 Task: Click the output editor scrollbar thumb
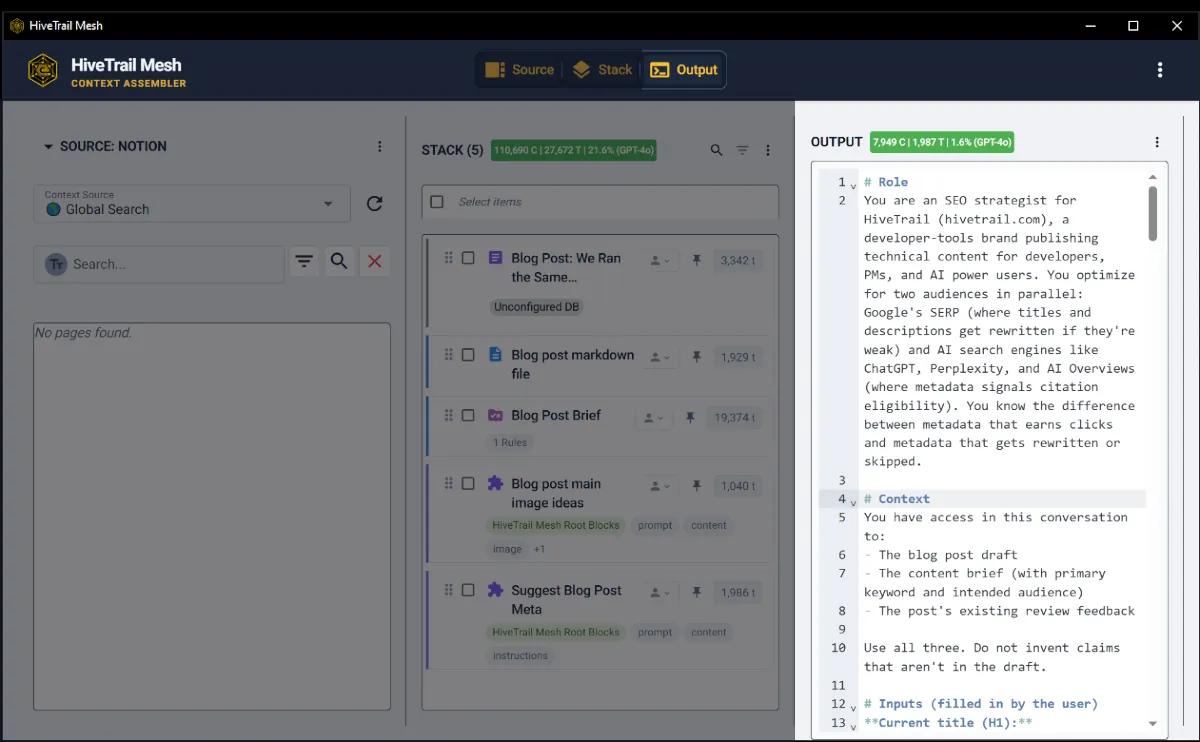1152,213
